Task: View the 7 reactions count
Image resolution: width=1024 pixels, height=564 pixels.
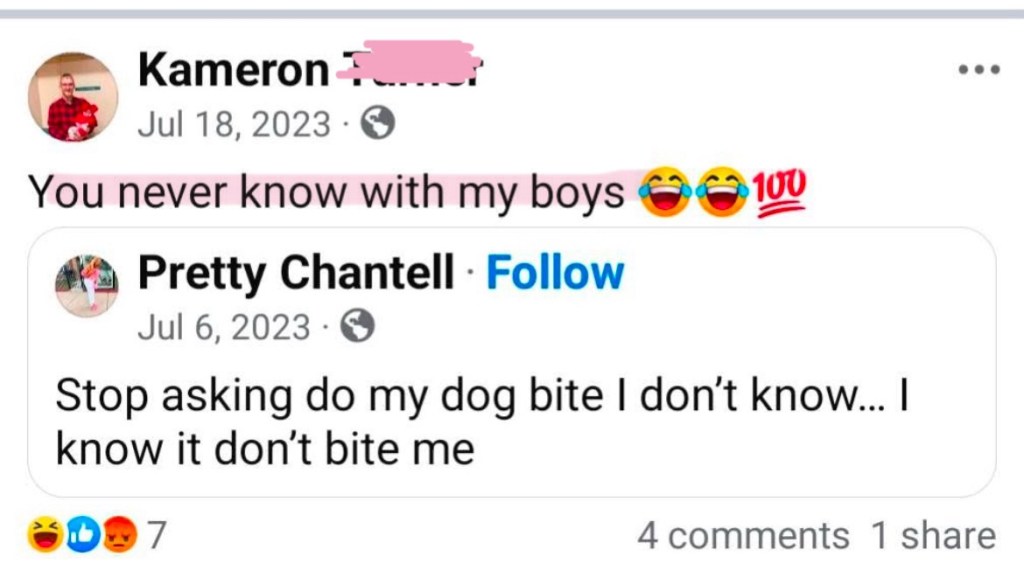Action: [x=155, y=536]
